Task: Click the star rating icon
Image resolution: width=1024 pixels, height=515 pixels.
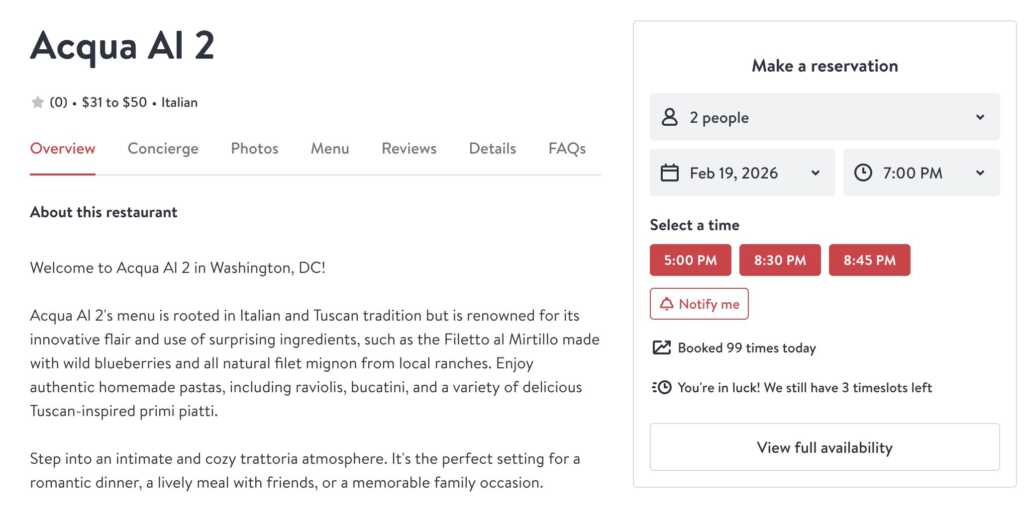Action: point(38,102)
